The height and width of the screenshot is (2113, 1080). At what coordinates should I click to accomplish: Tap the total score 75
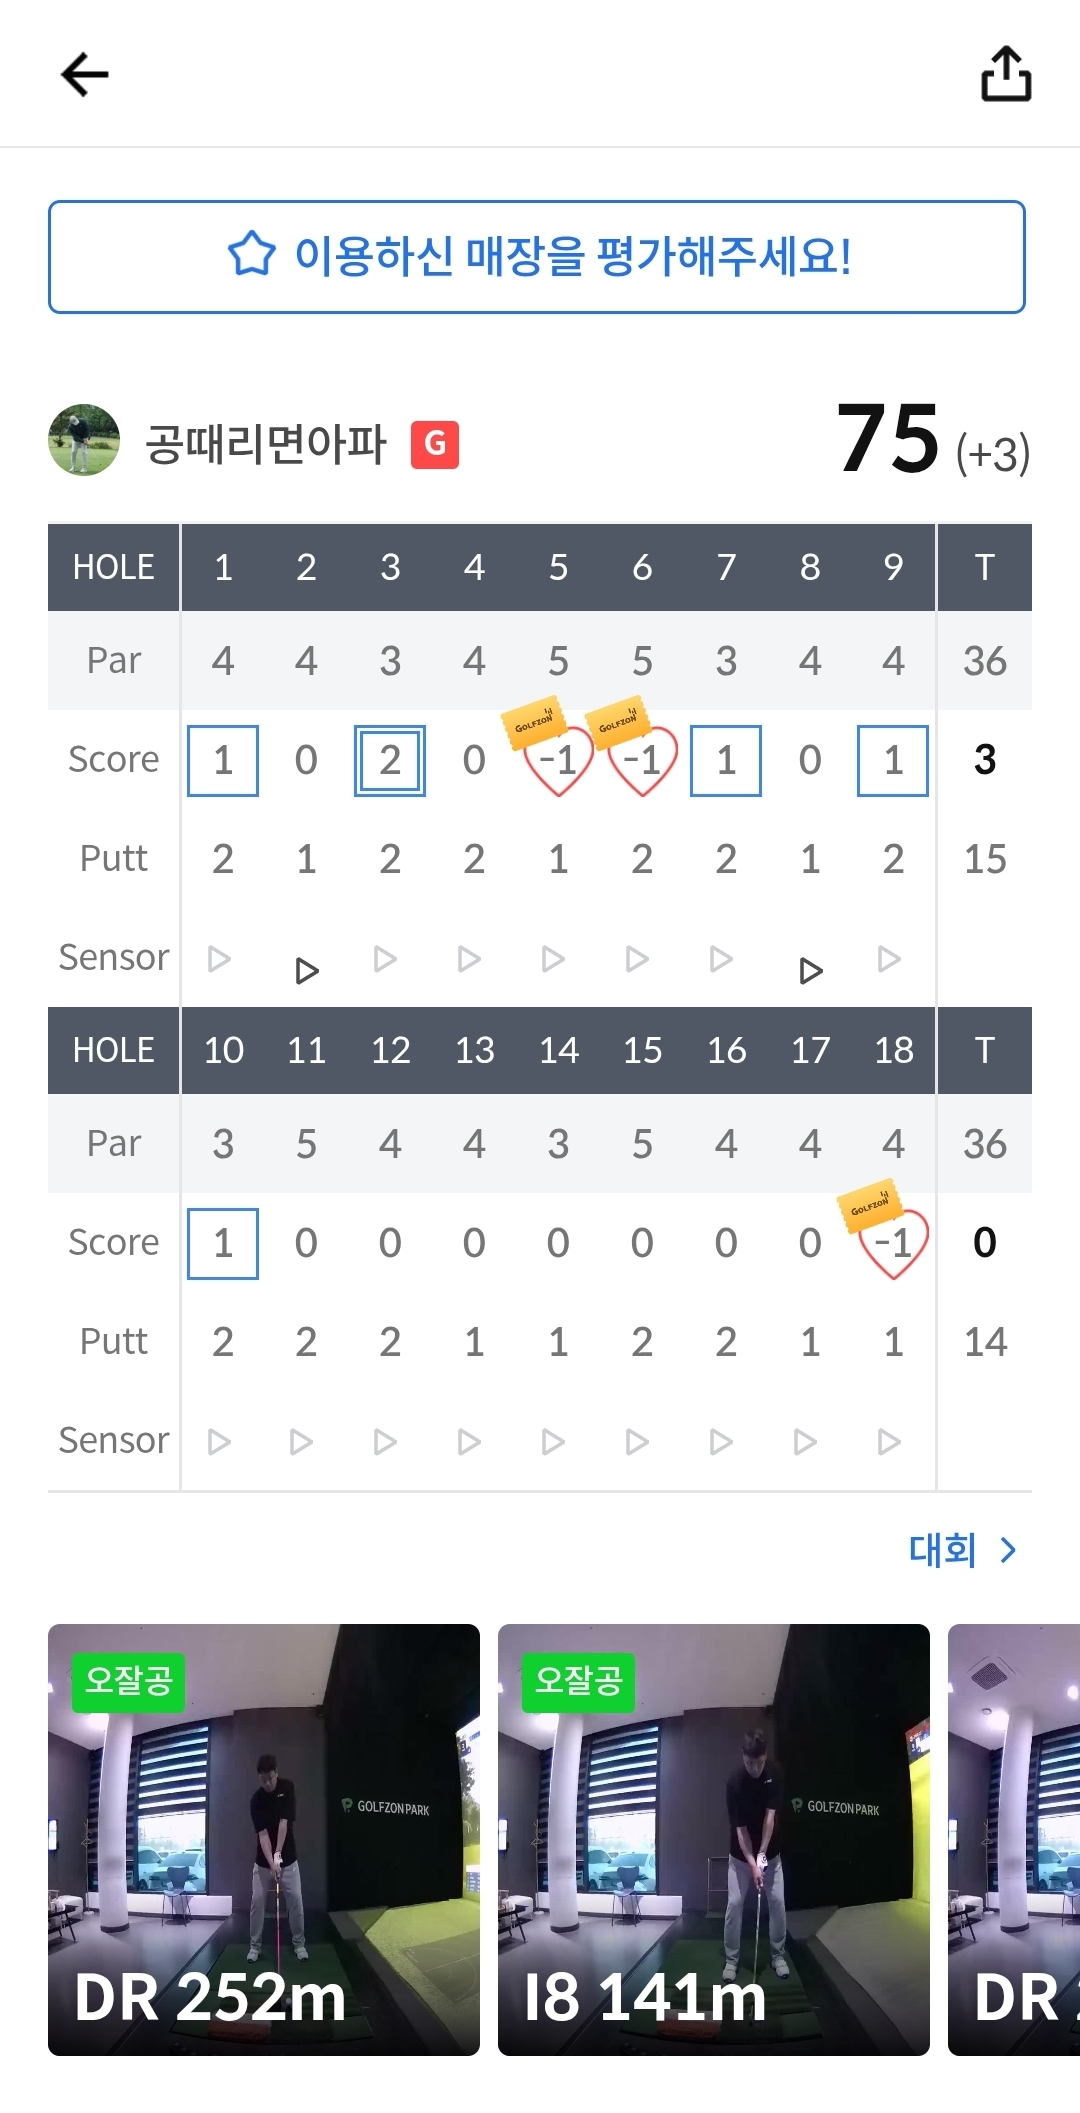tap(888, 440)
